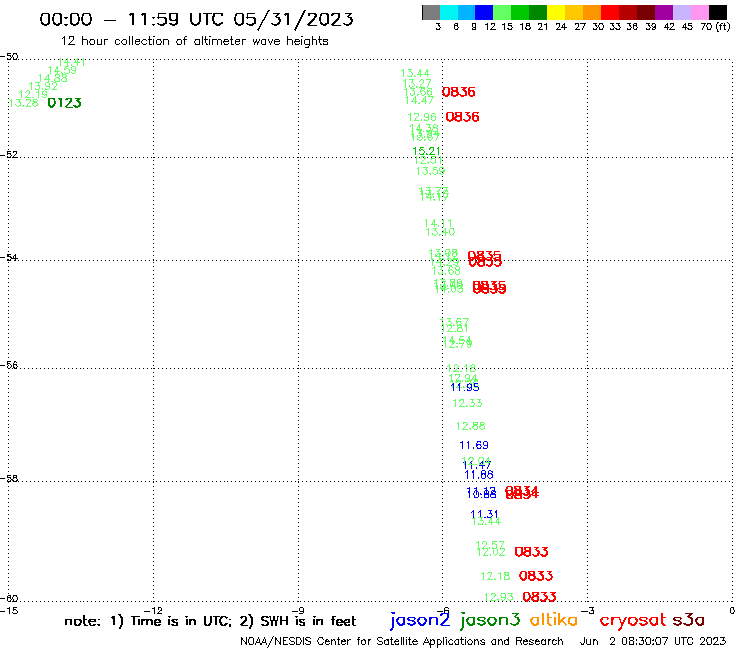Screen dimensions: 740x650
Task: Click the s3a satellite legend label
Action: click(x=689, y=621)
